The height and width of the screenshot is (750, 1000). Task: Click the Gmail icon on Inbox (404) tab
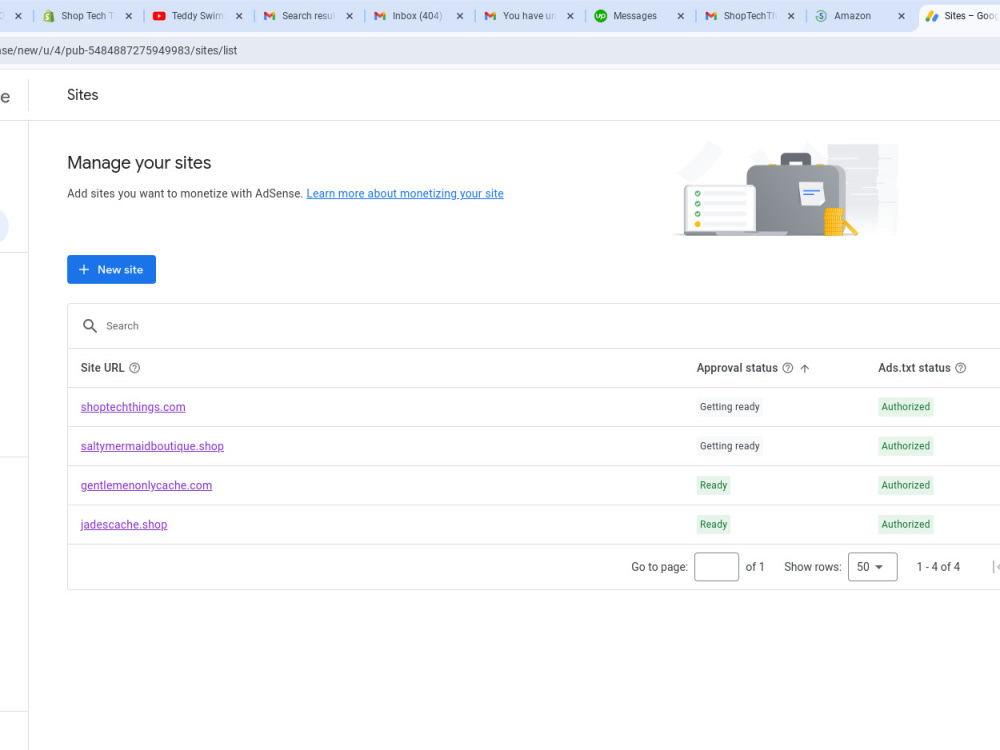(x=379, y=16)
